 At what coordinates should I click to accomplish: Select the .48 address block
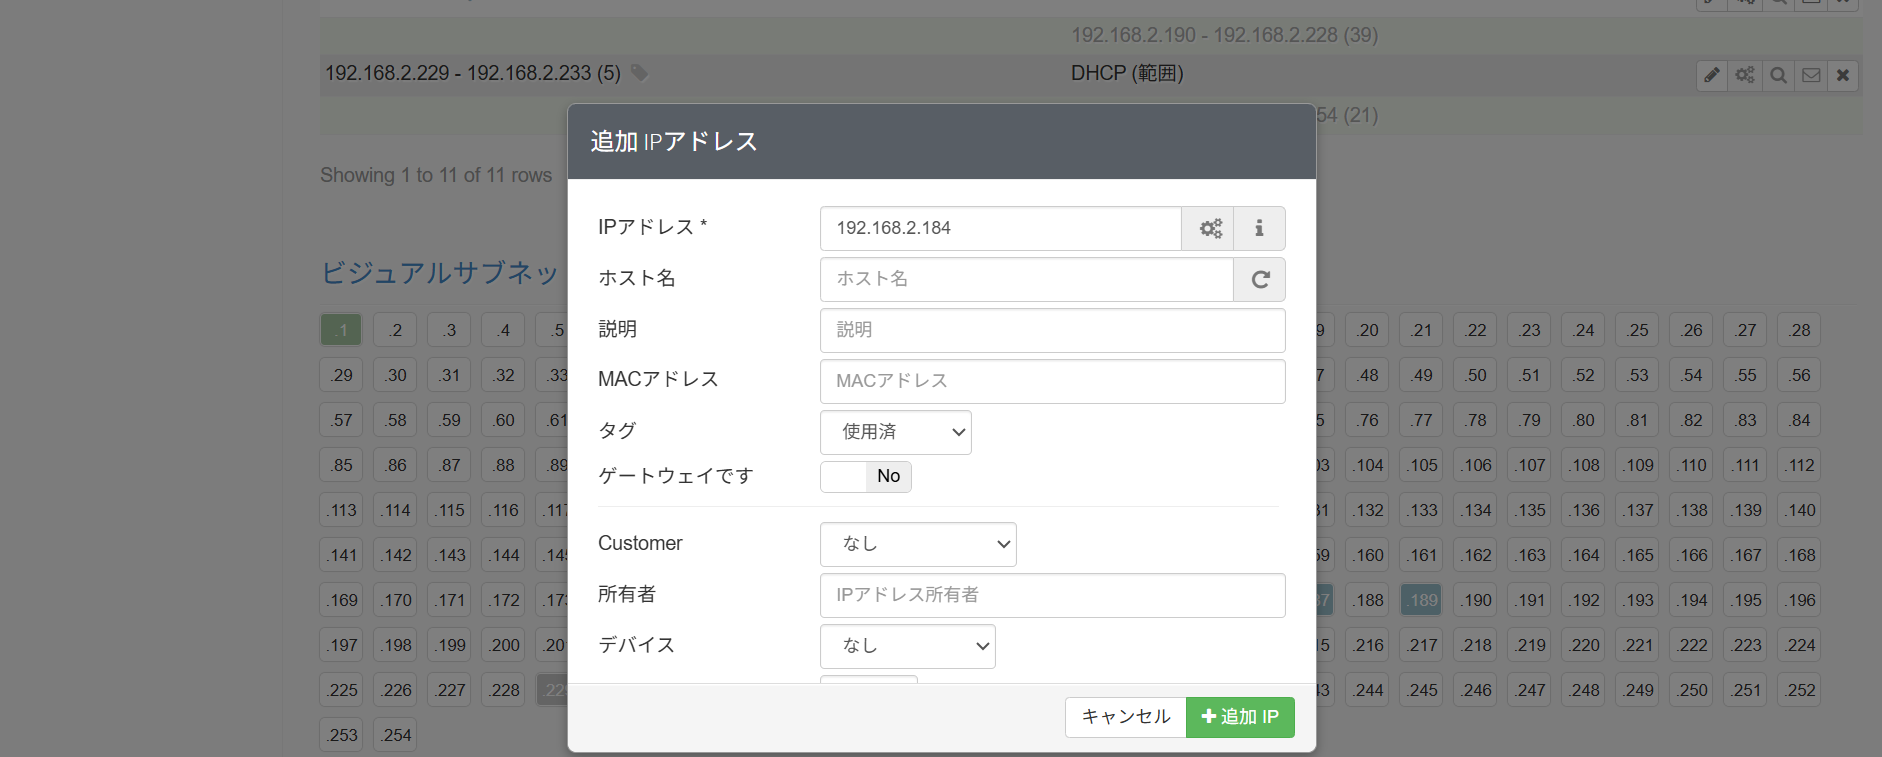(1367, 375)
